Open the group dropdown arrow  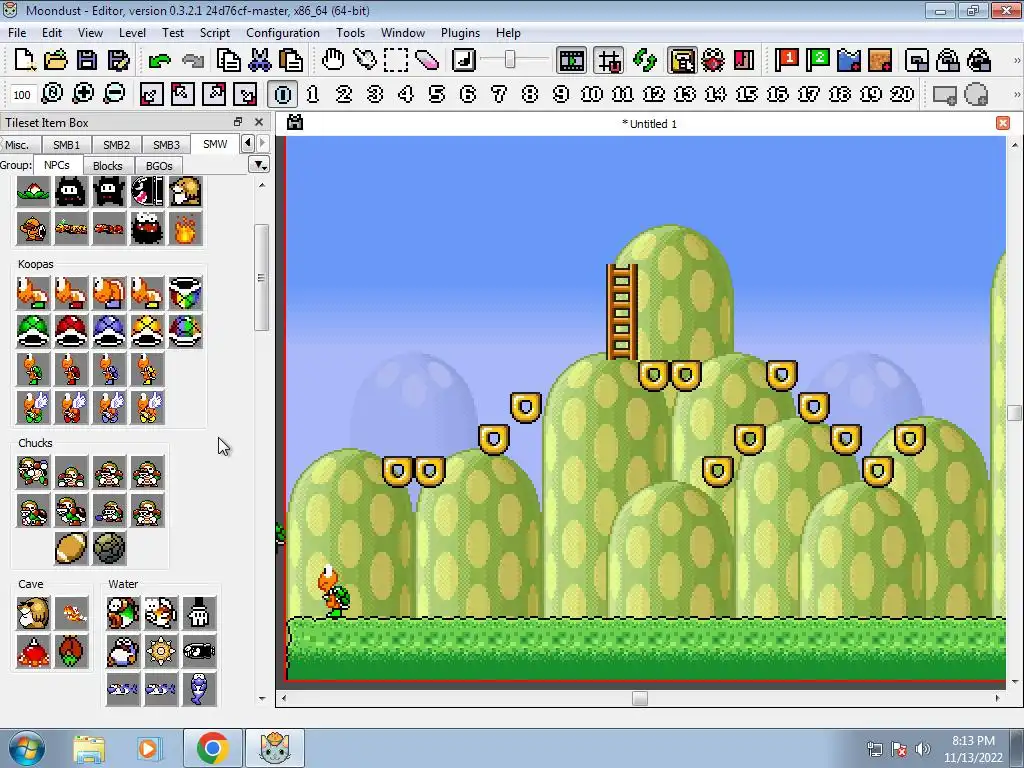click(260, 165)
